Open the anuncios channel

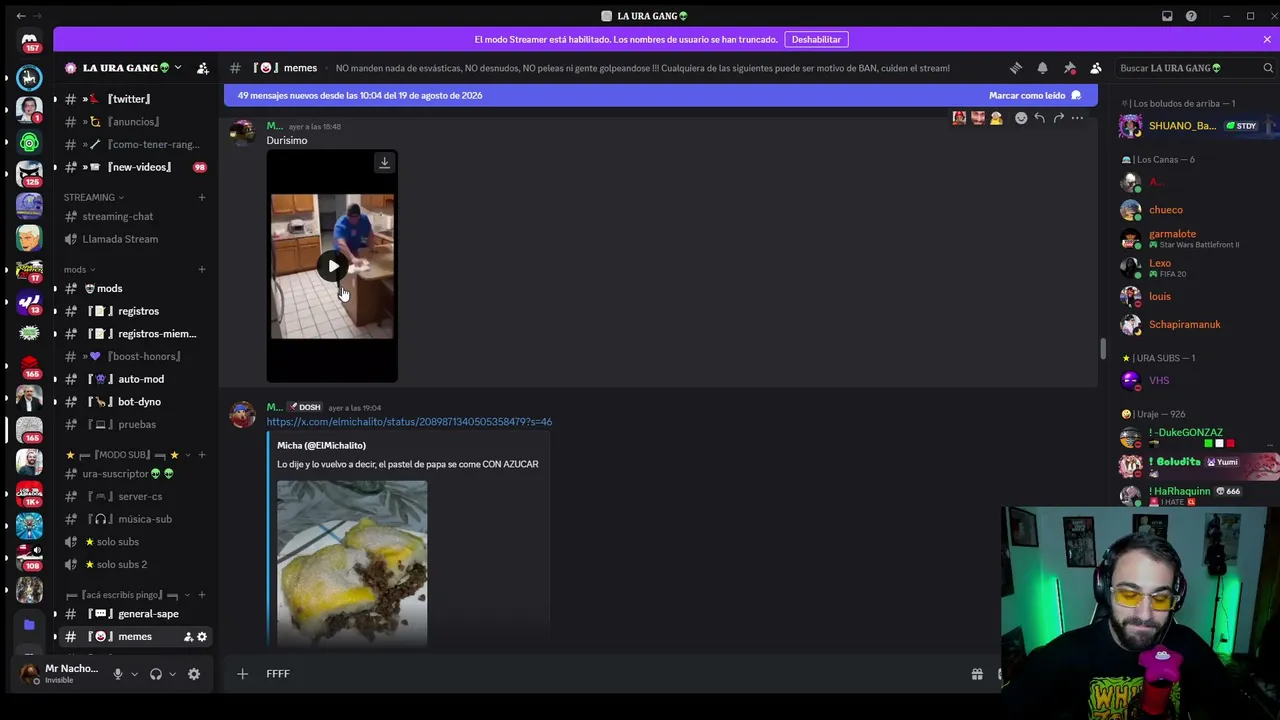[x=135, y=122]
